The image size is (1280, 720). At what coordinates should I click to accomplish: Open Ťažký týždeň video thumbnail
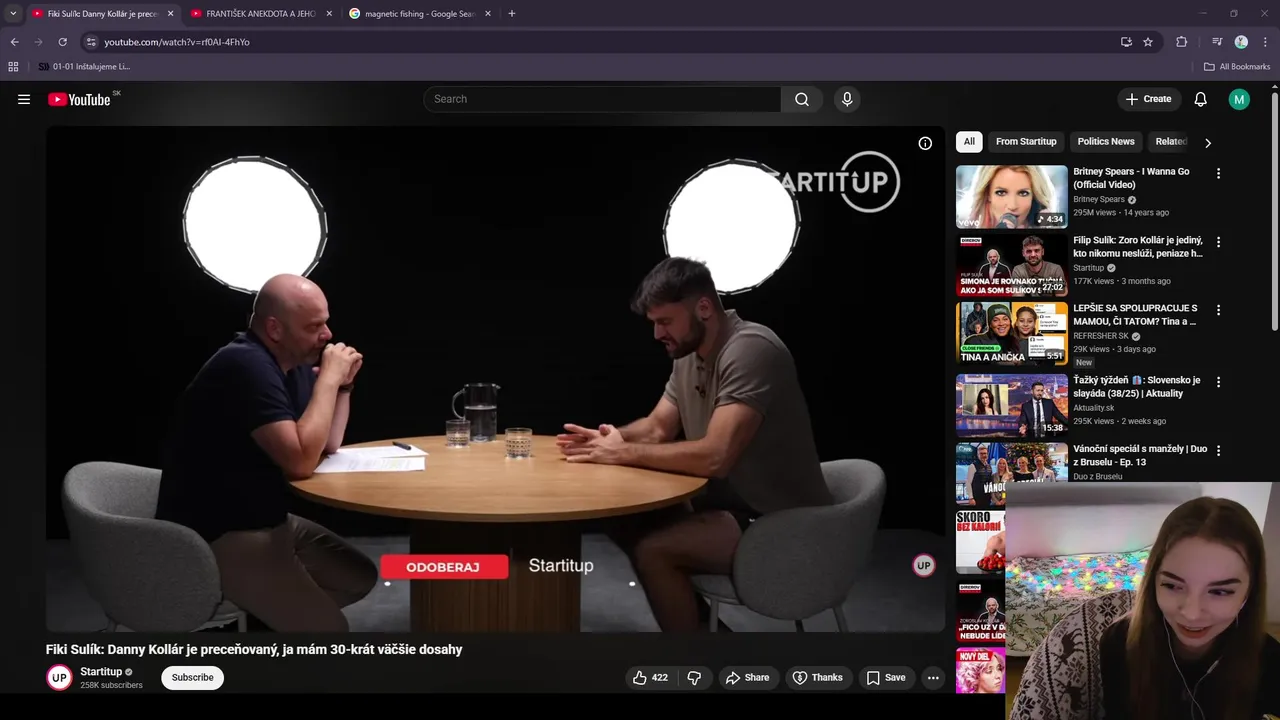tap(1012, 406)
